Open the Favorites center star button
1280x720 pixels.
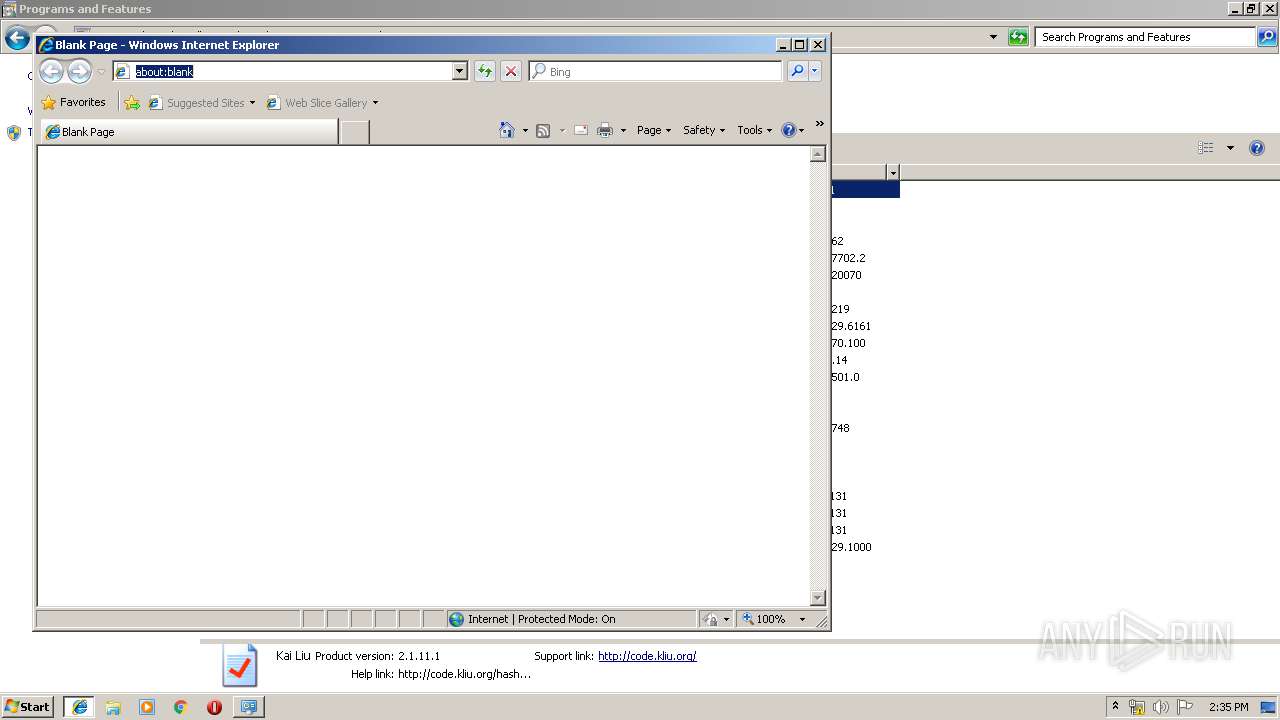74,102
